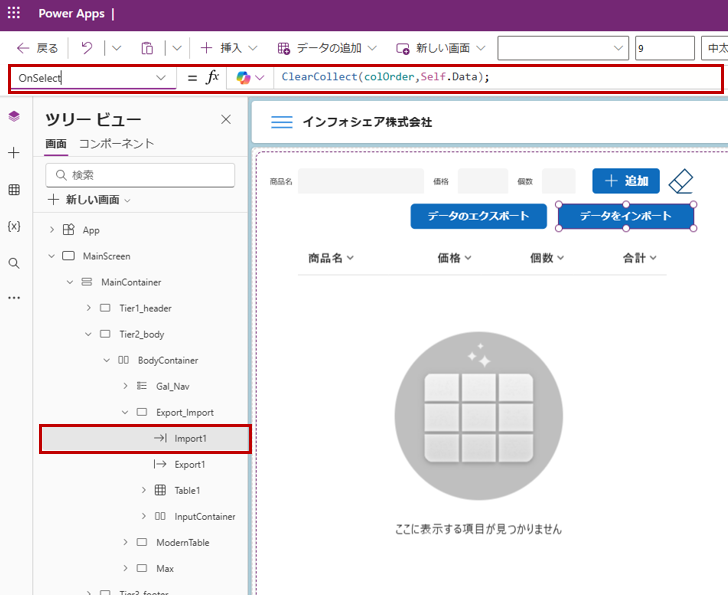Click the Insert plus icon in sidebar

(14, 153)
